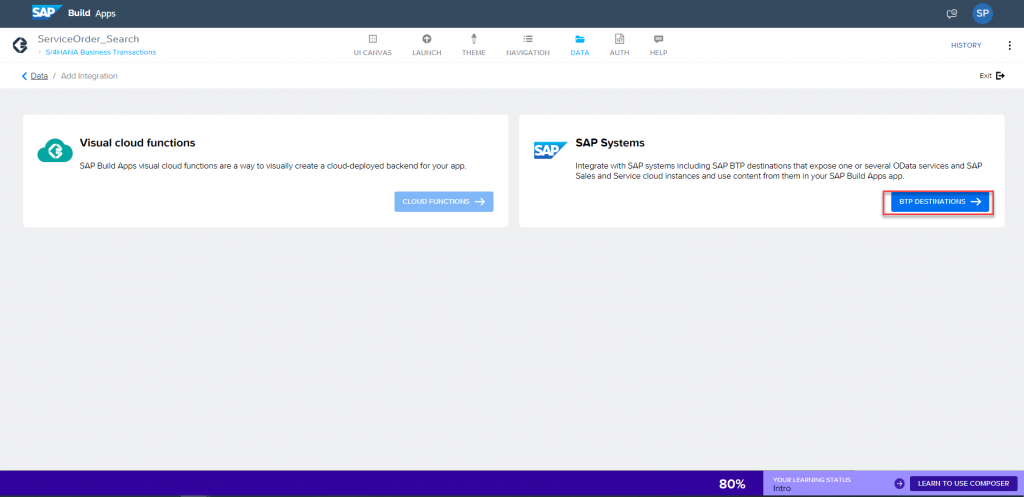Click Exit to leave integration
1024x497 pixels.
click(x=992, y=76)
